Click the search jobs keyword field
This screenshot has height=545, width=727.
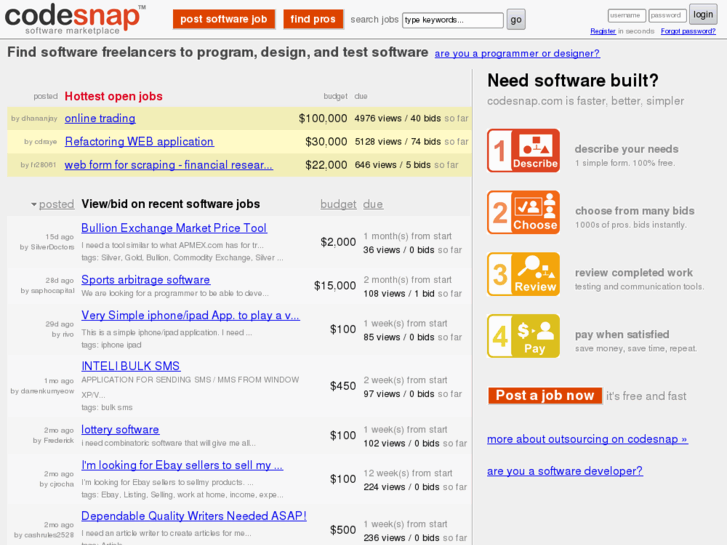tap(453, 20)
